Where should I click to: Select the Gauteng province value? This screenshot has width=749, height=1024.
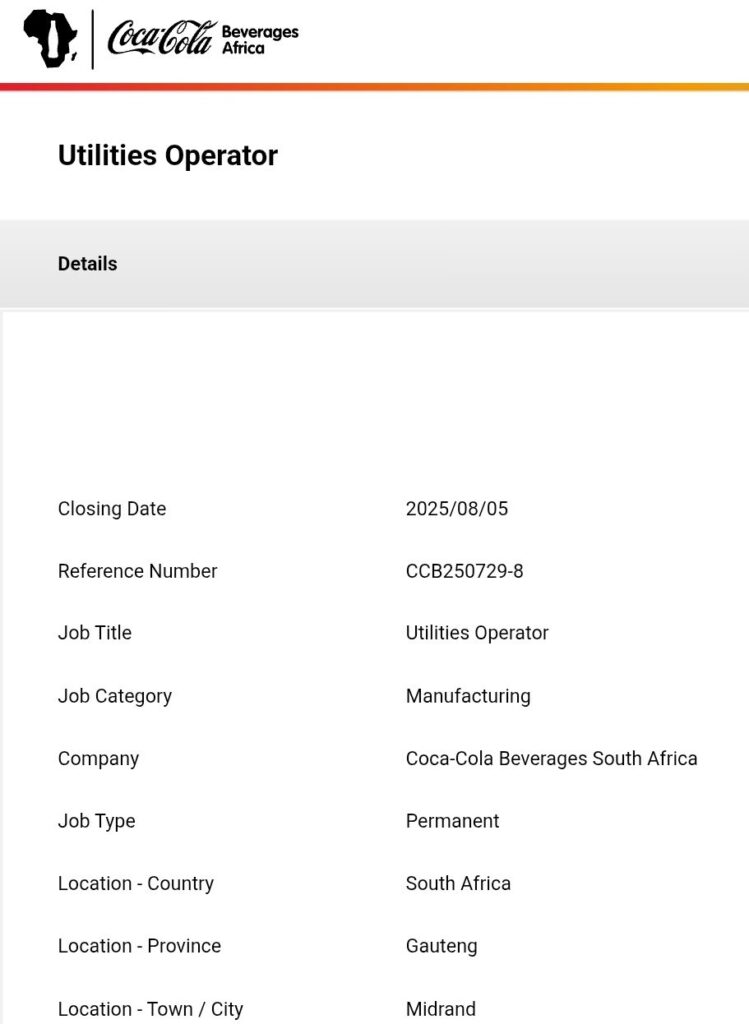pos(441,946)
